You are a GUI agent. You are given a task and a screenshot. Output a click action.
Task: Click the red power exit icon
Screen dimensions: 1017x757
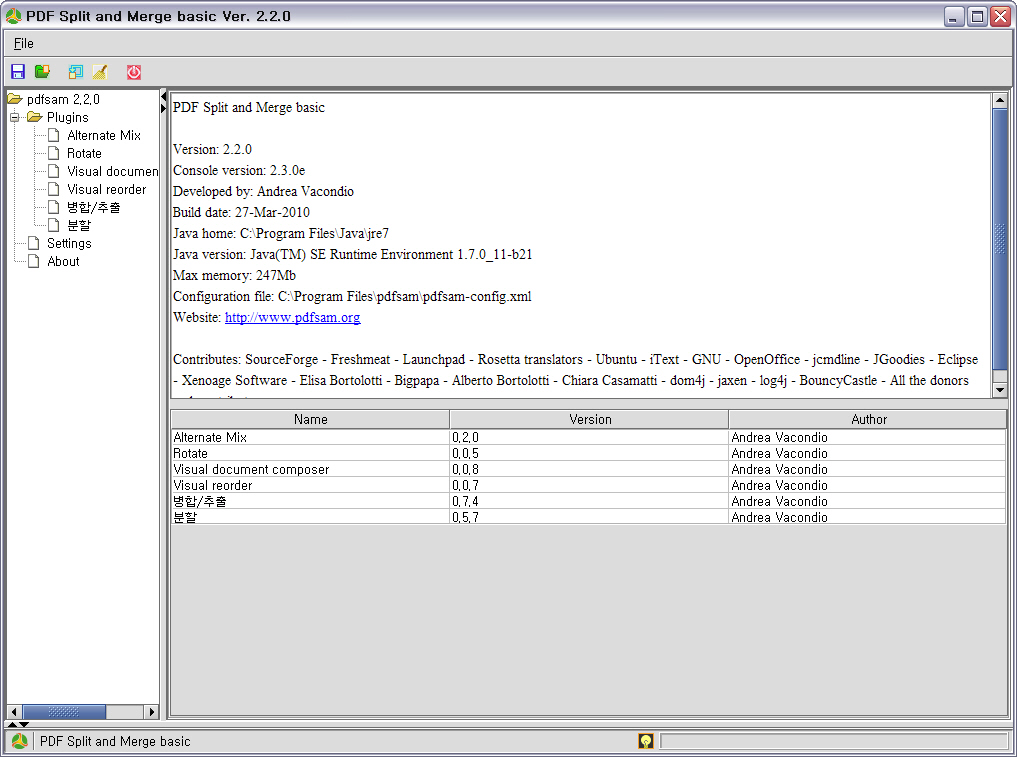click(134, 72)
